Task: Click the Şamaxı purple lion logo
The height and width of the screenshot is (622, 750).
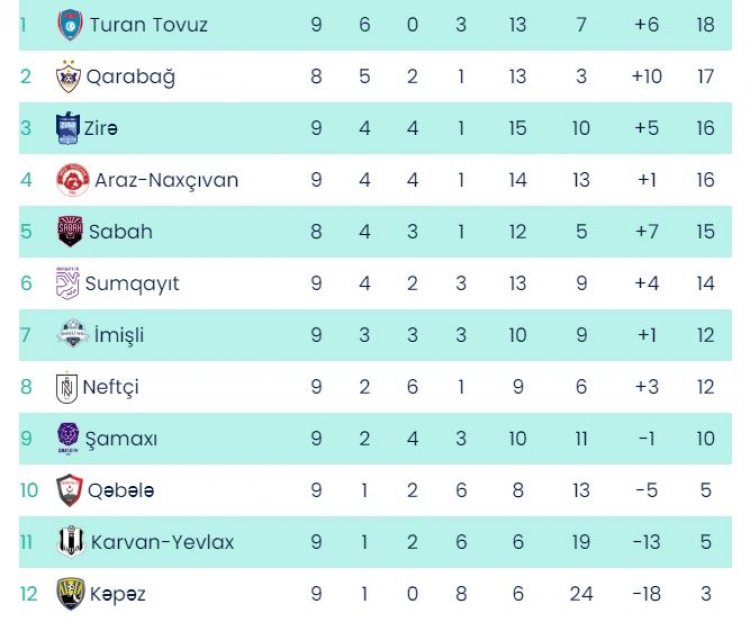Action: [68, 438]
